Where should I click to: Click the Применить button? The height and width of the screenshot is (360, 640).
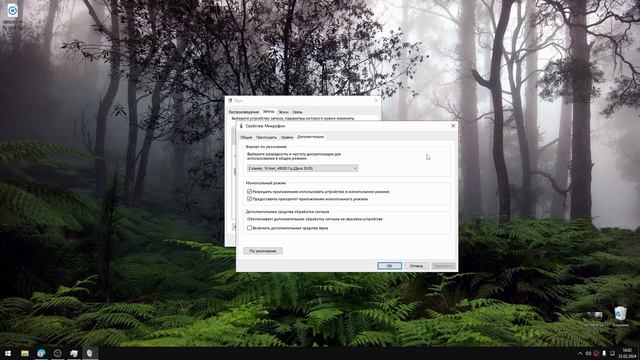(443, 266)
